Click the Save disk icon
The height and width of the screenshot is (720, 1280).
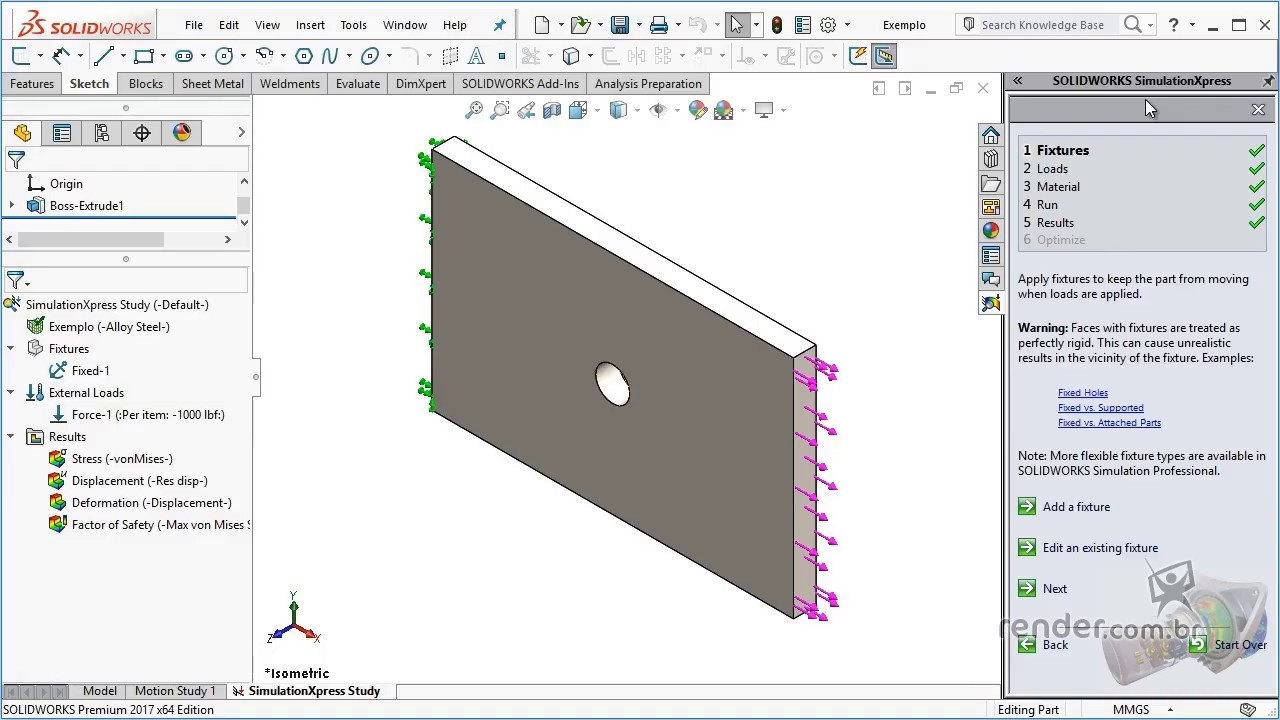point(620,25)
